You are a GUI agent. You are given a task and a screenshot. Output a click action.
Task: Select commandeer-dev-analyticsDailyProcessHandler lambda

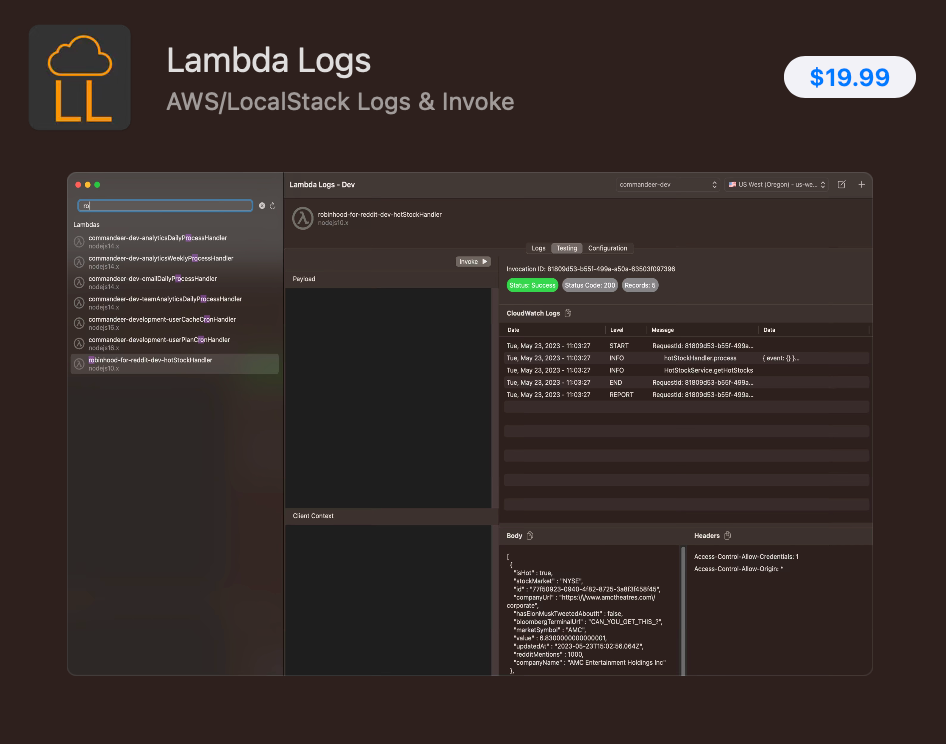[x=175, y=241]
